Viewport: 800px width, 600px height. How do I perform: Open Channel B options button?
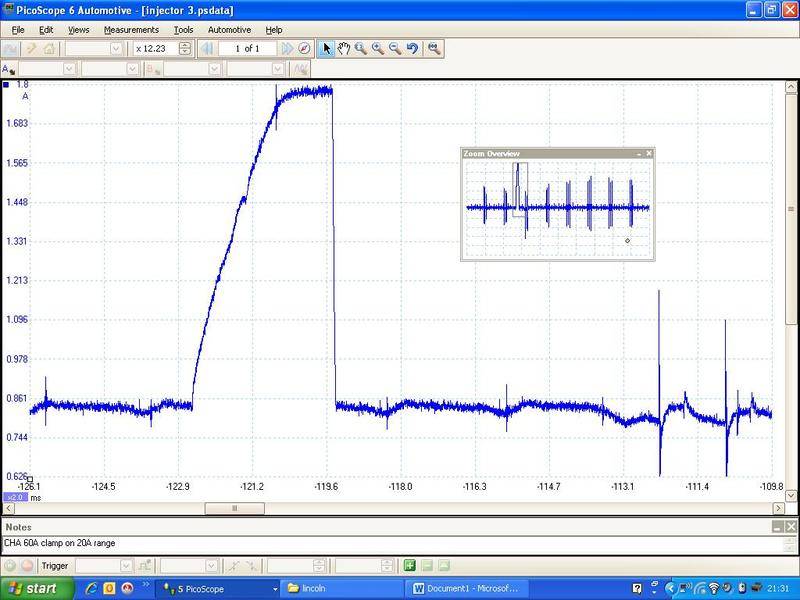coord(153,69)
